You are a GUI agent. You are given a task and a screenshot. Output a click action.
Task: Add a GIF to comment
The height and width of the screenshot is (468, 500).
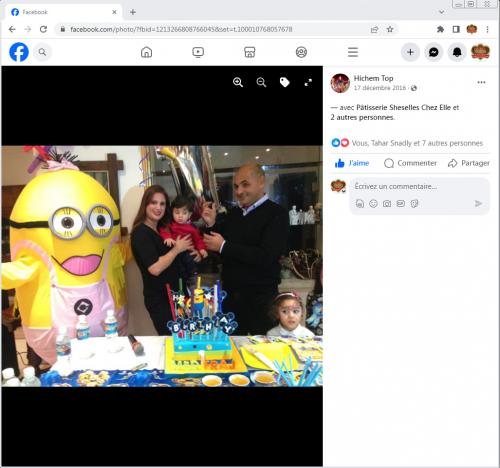tap(401, 203)
